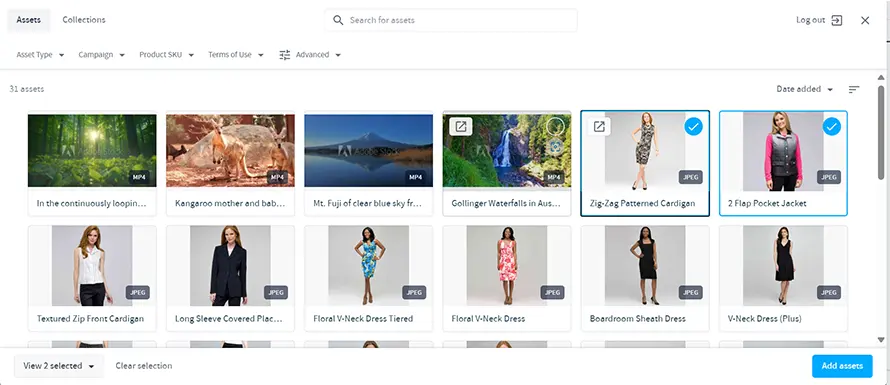Click the Log out arrow icon

837,20
